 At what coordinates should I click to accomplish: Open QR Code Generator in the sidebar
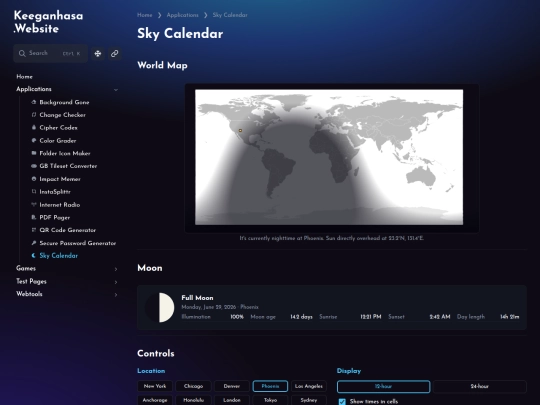[68, 230]
